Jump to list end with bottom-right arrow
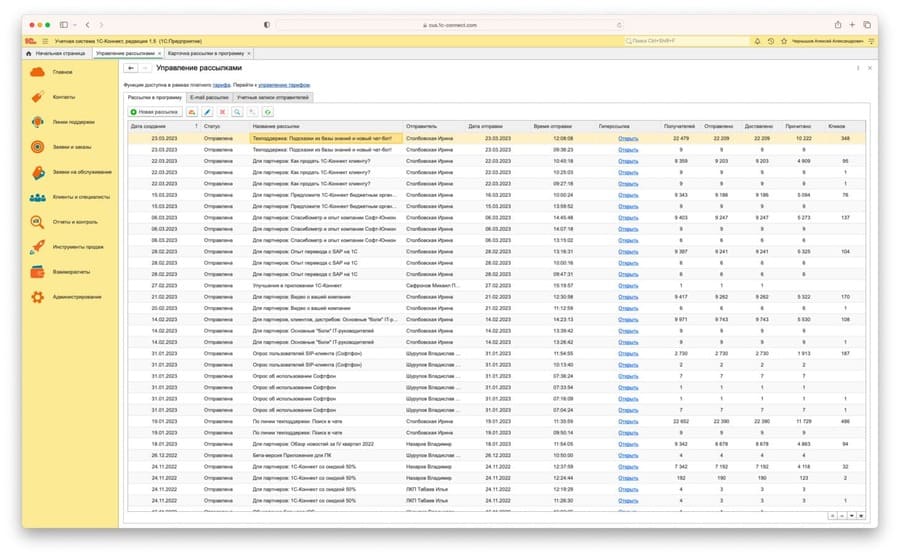 coord(861,516)
